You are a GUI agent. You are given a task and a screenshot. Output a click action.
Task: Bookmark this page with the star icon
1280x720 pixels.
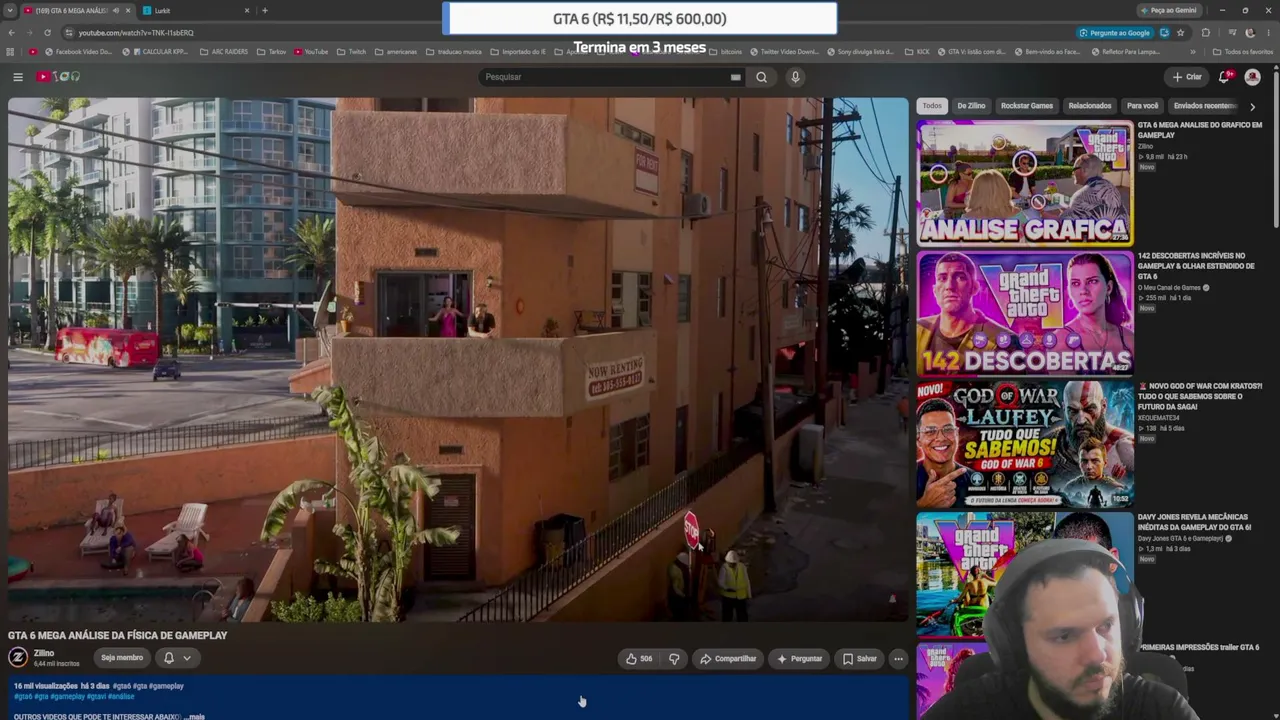tap(1180, 33)
